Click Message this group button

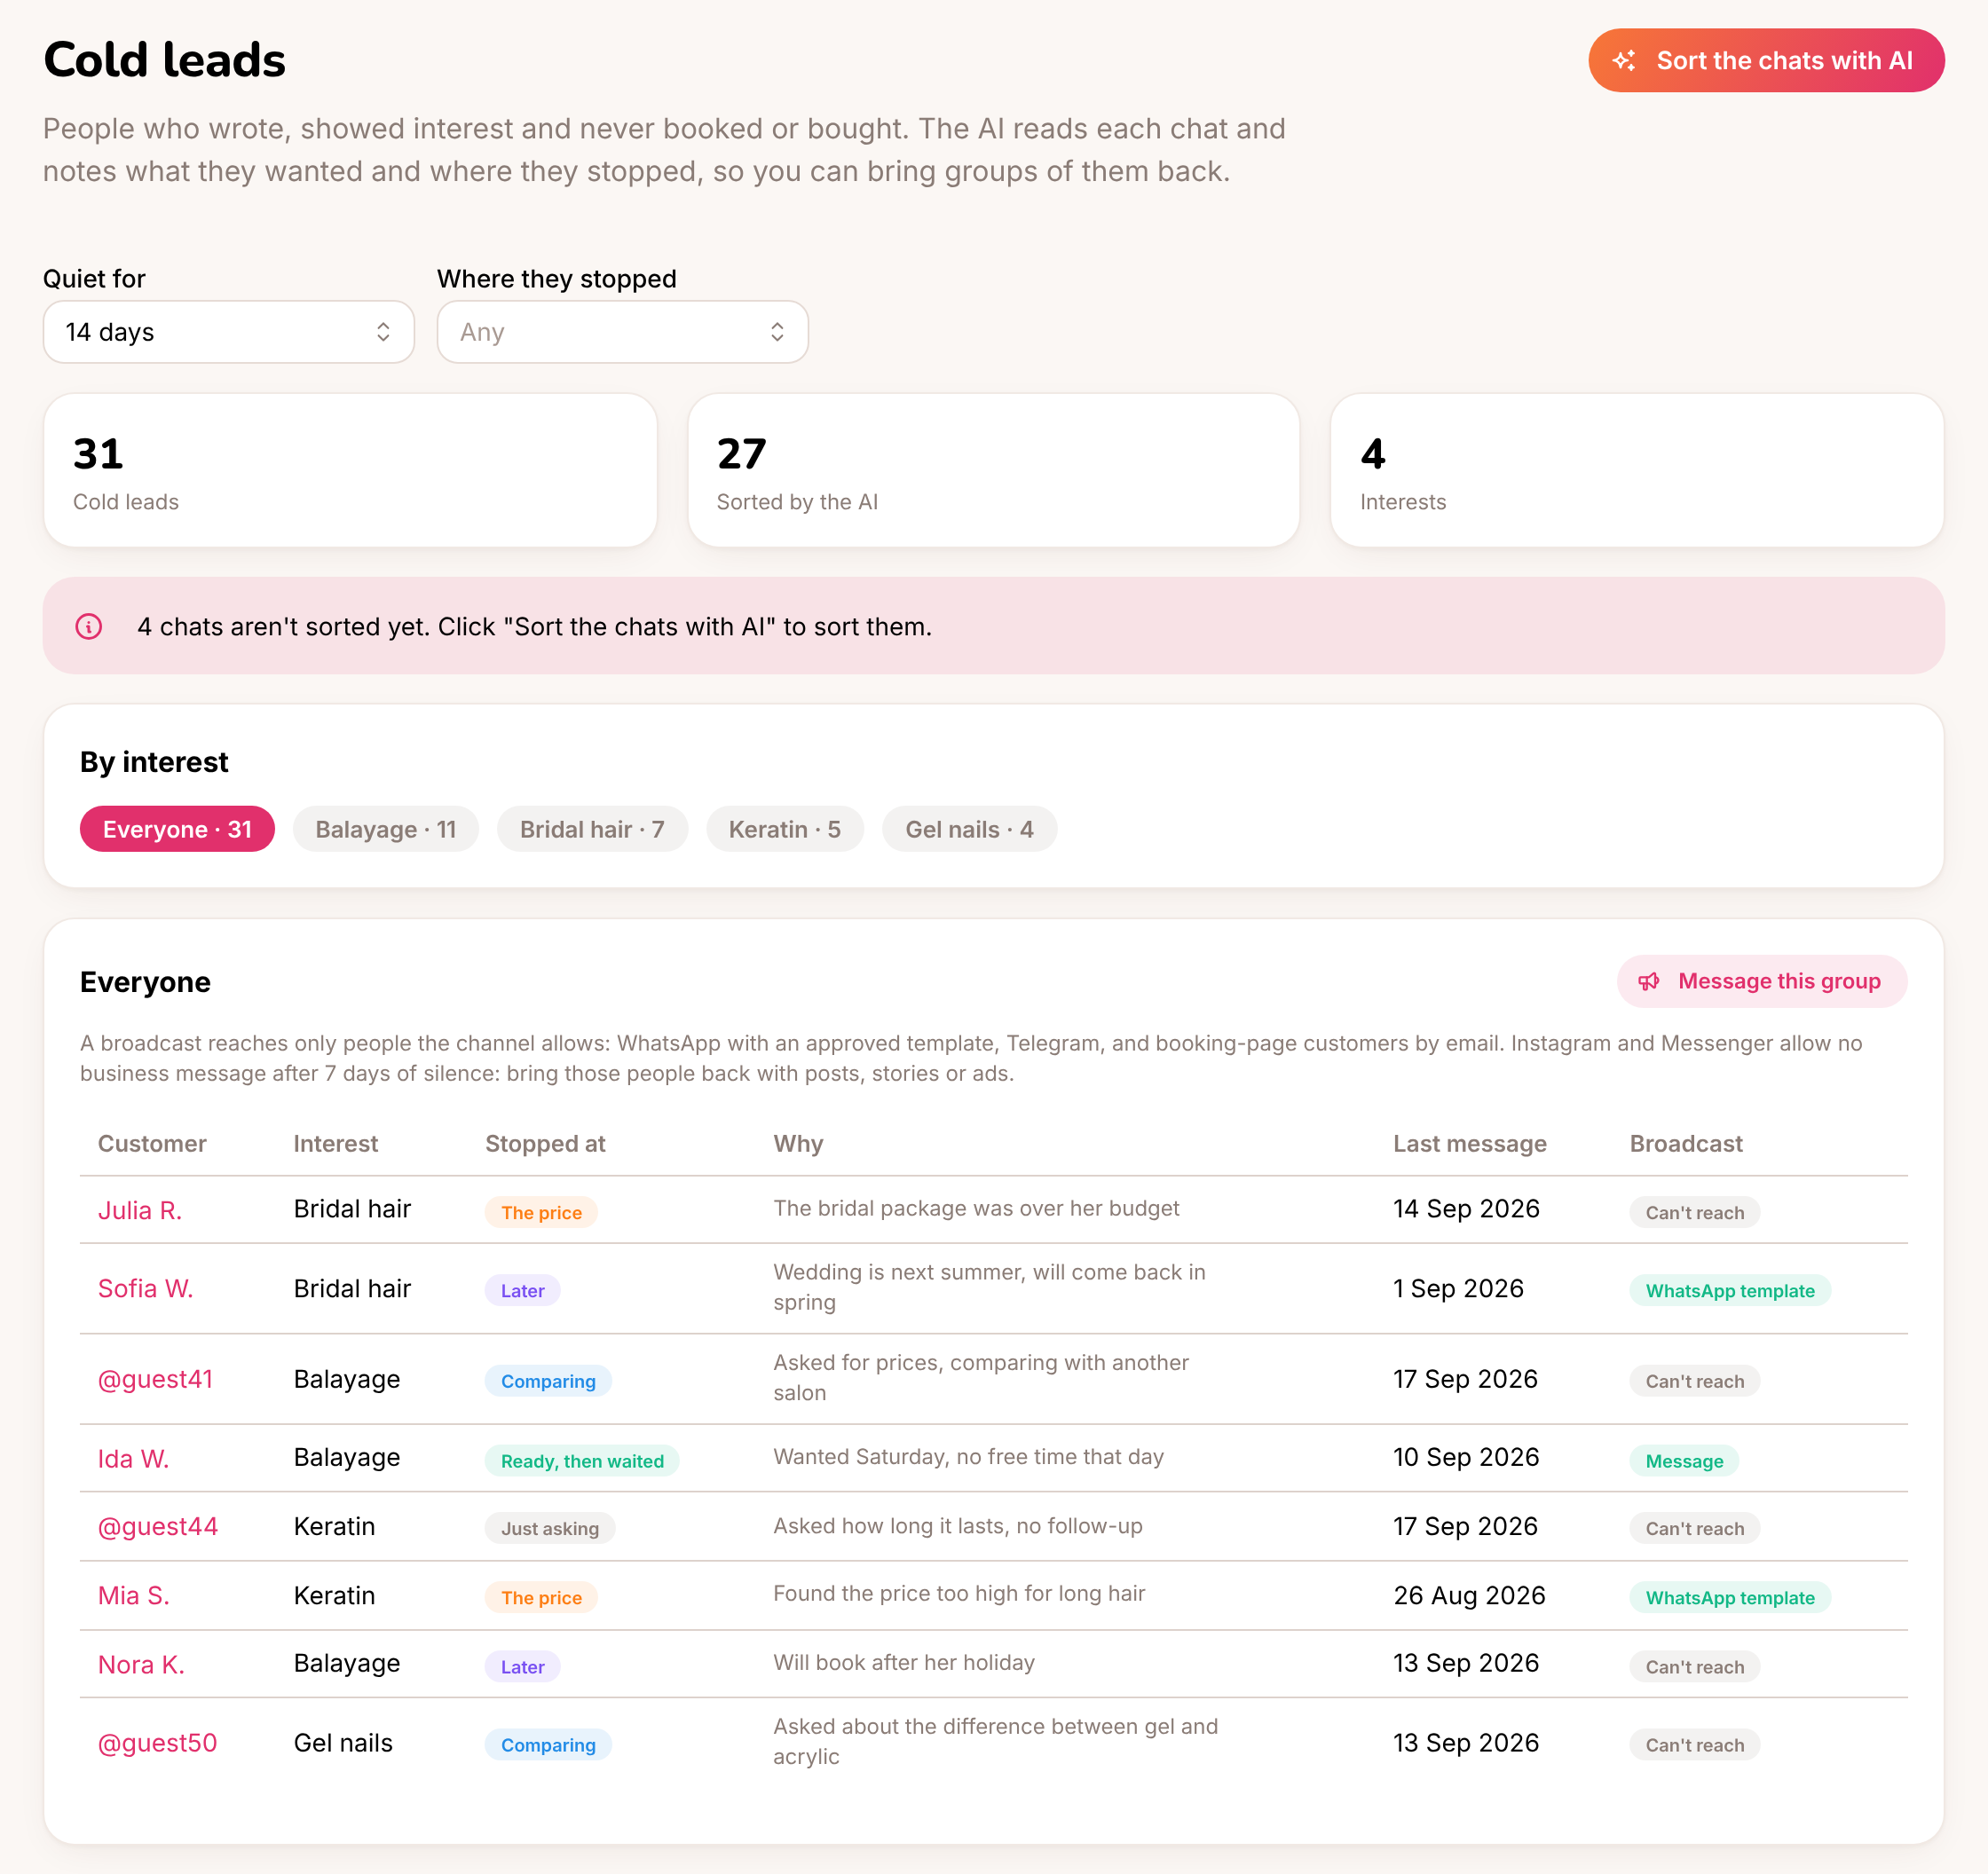point(1762,982)
